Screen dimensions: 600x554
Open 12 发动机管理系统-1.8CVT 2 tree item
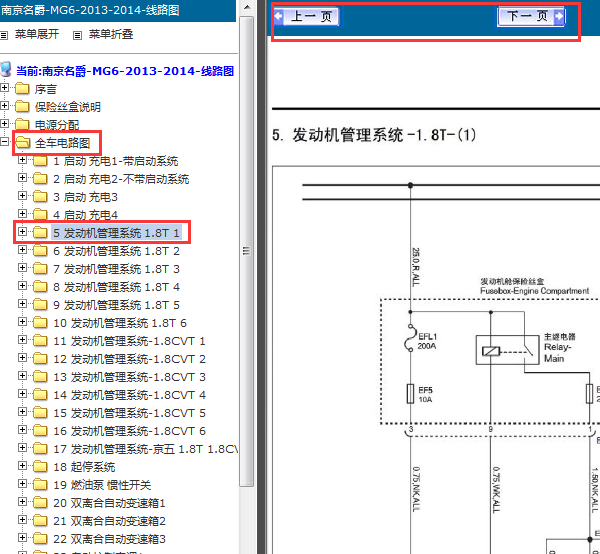[129, 359]
